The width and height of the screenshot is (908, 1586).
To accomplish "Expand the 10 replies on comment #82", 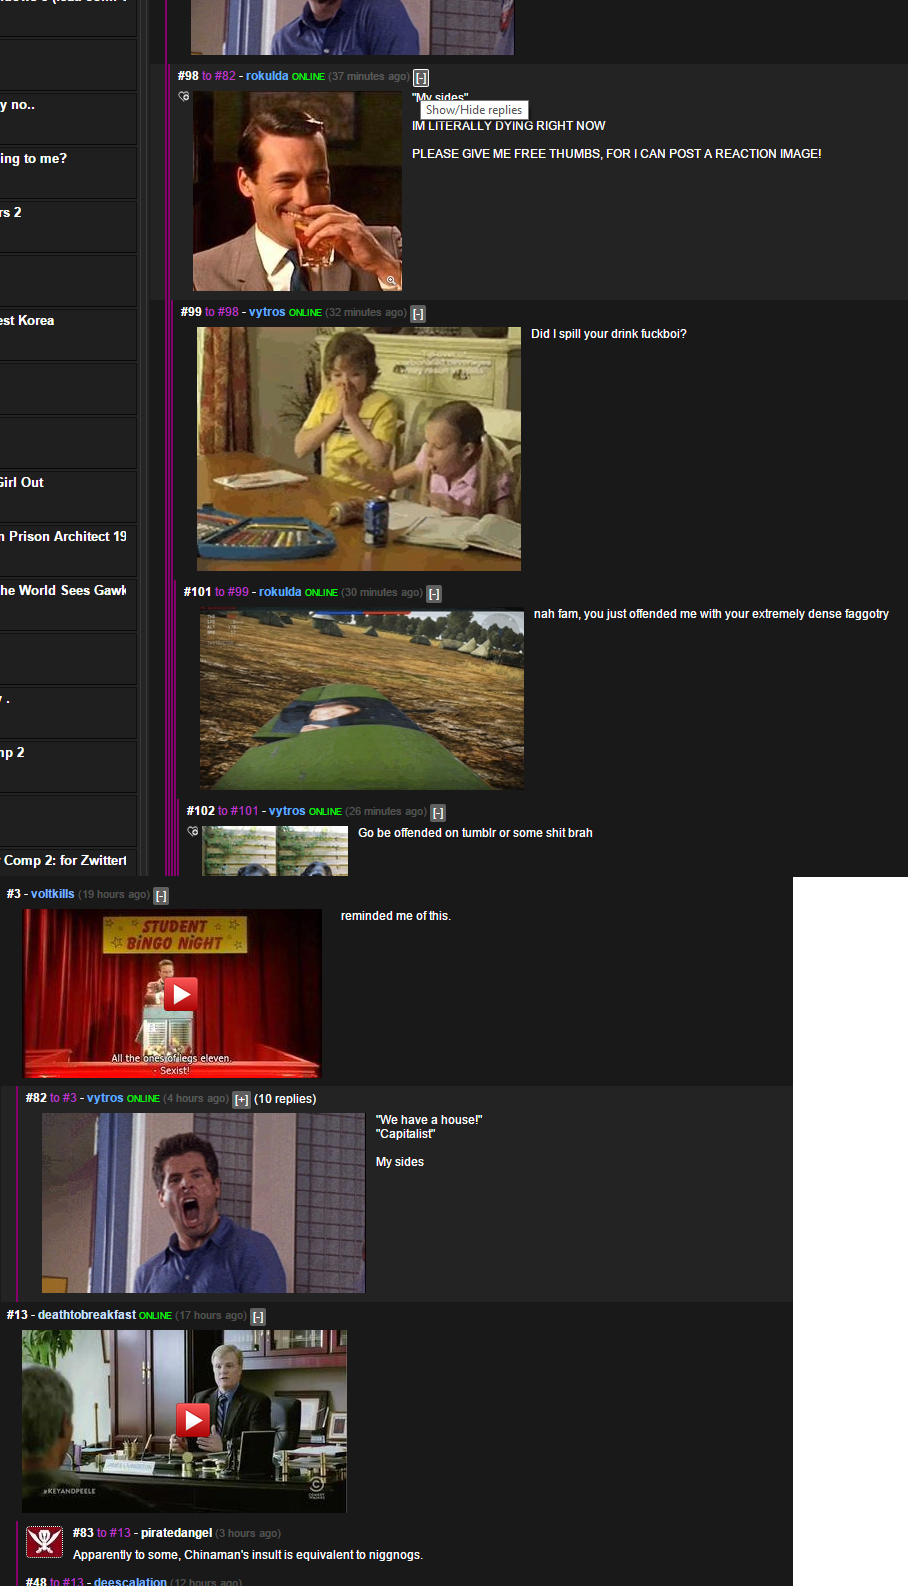I will (x=241, y=1099).
